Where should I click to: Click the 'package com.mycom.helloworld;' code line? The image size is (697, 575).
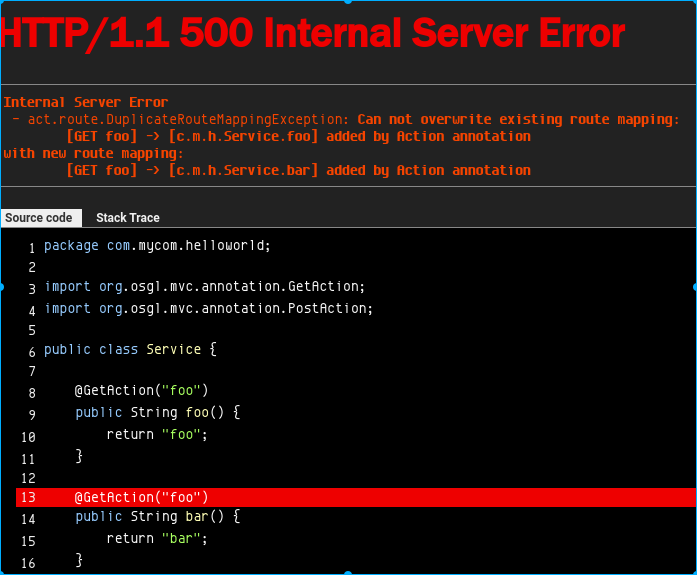(x=157, y=246)
